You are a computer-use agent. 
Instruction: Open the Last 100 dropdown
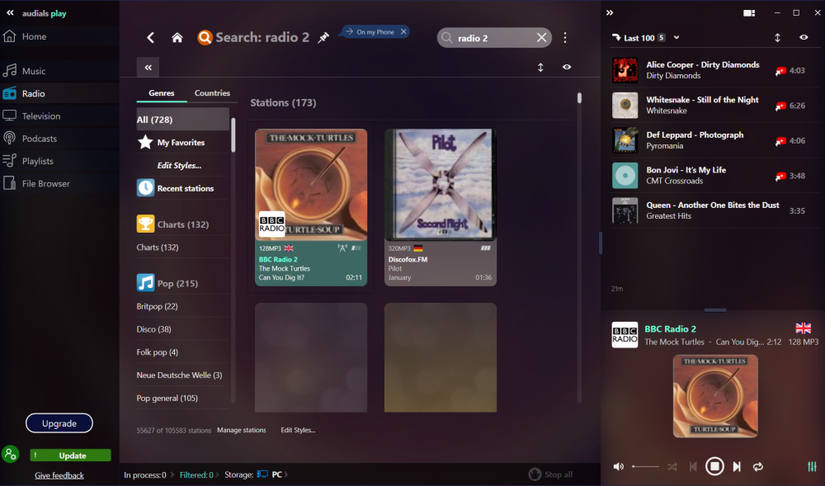tap(676, 37)
